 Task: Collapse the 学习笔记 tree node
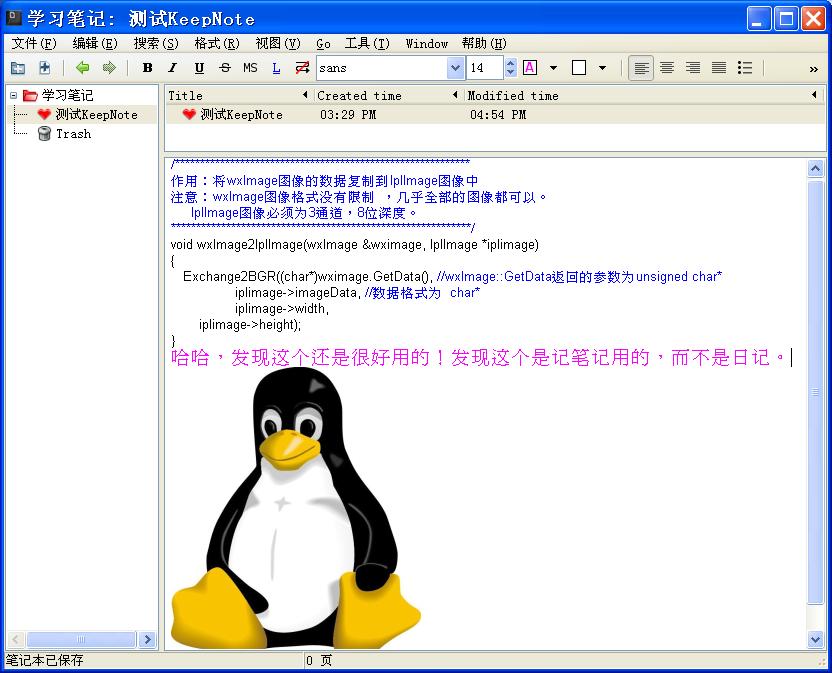(14, 96)
